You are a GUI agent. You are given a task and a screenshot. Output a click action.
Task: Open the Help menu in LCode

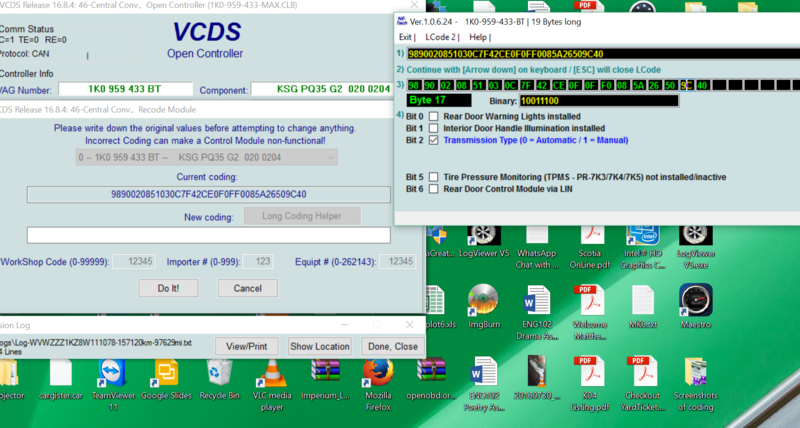click(478, 37)
